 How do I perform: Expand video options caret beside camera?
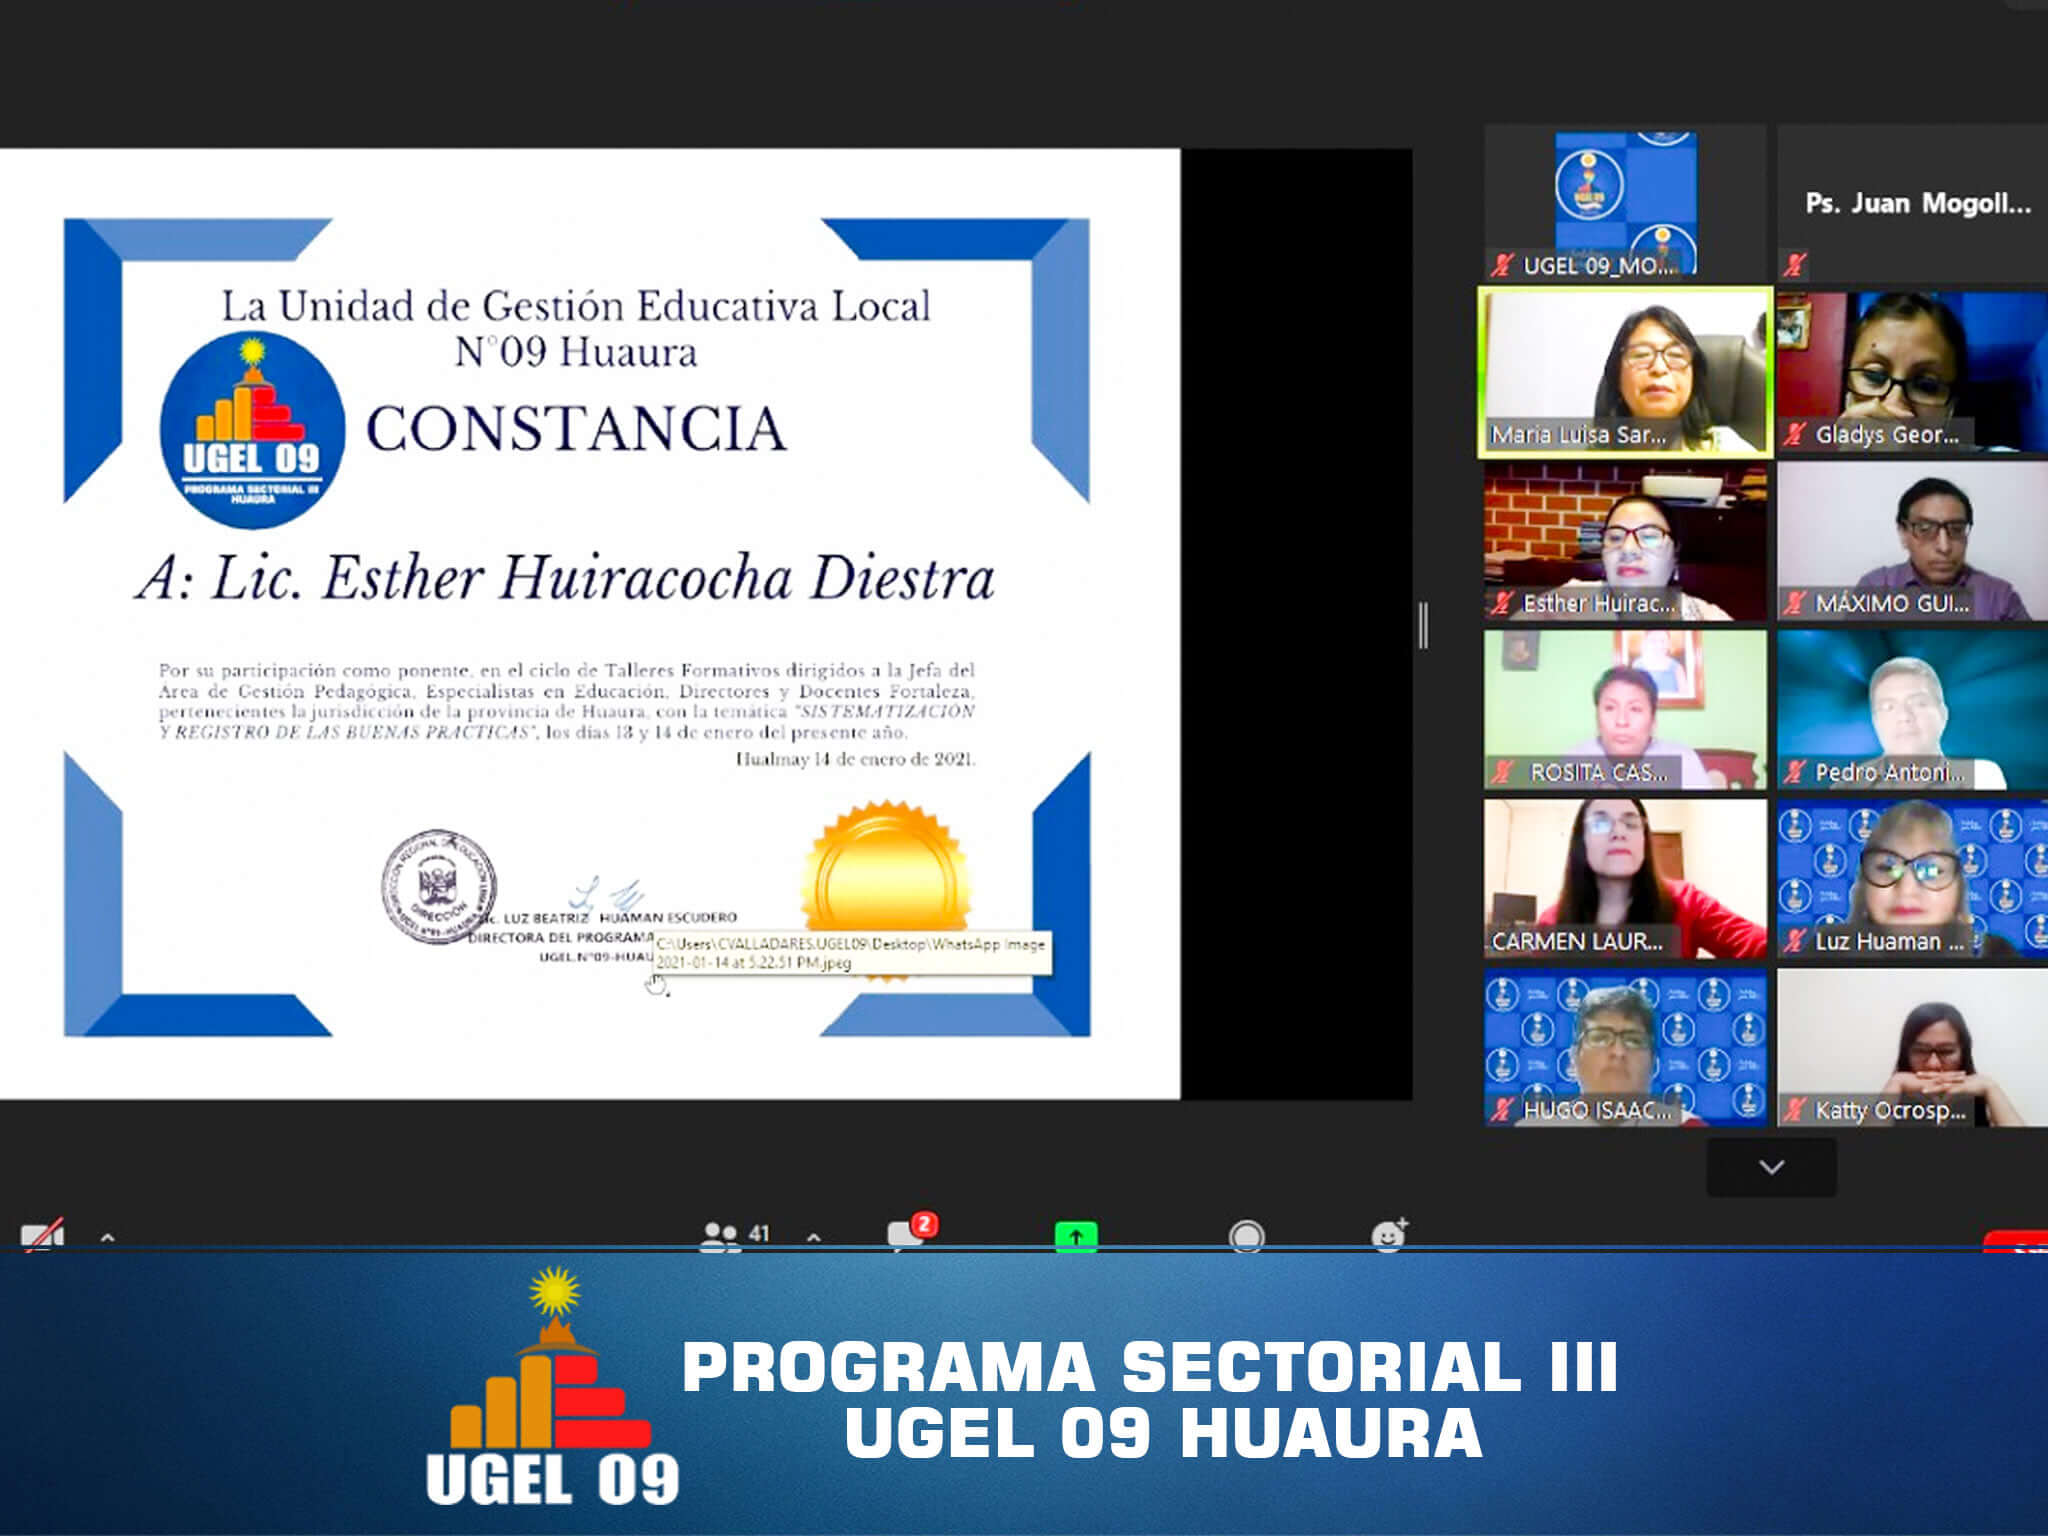click(x=107, y=1238)
